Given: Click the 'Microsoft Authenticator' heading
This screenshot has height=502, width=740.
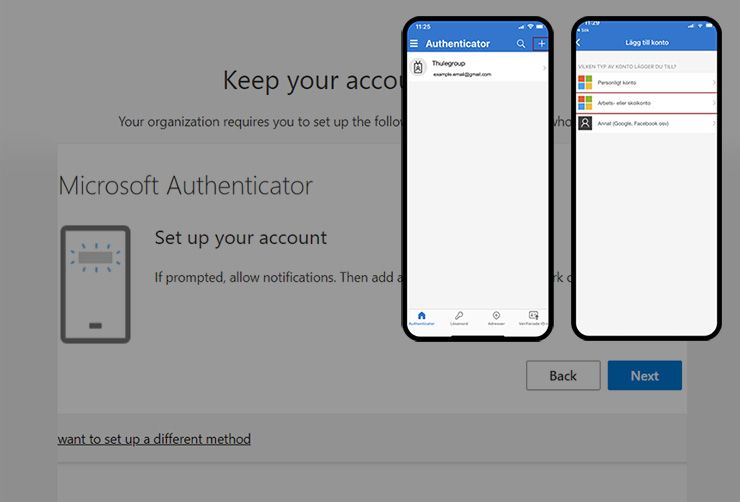Looking at the screenshot, I should click(x=185, y=185).
